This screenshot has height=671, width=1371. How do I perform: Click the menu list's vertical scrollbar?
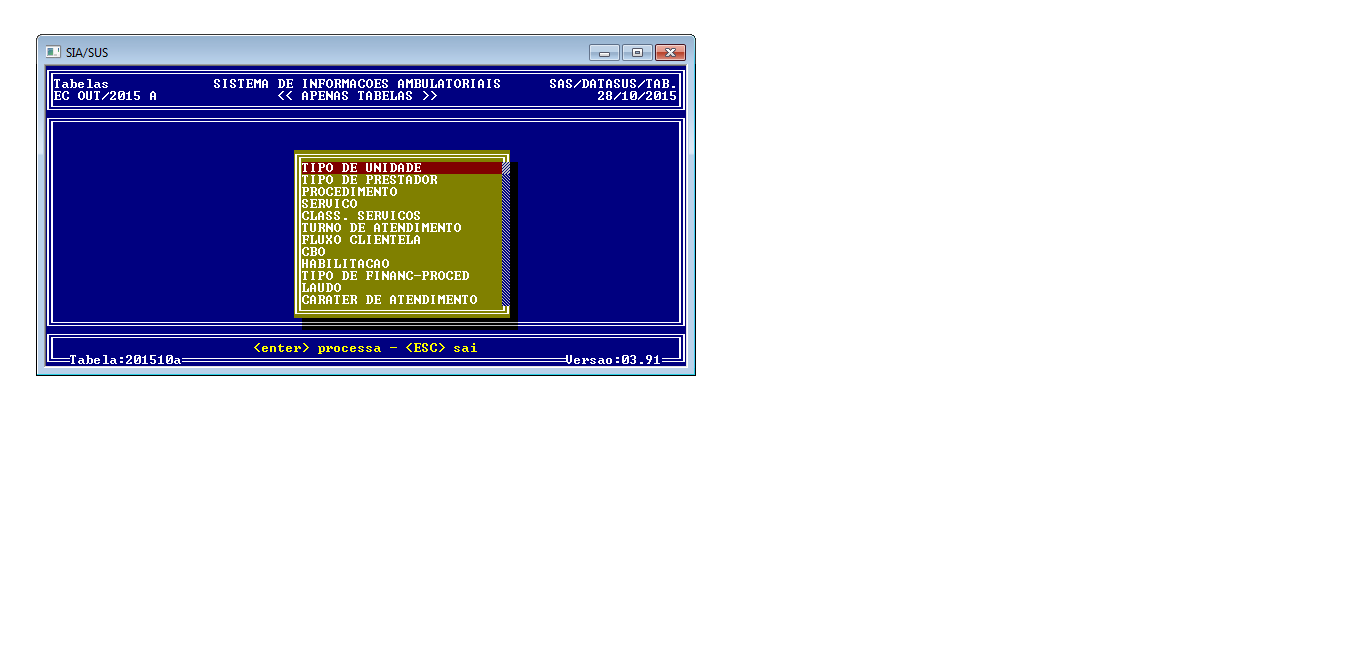pyautogui.click(x=506, y=235)
